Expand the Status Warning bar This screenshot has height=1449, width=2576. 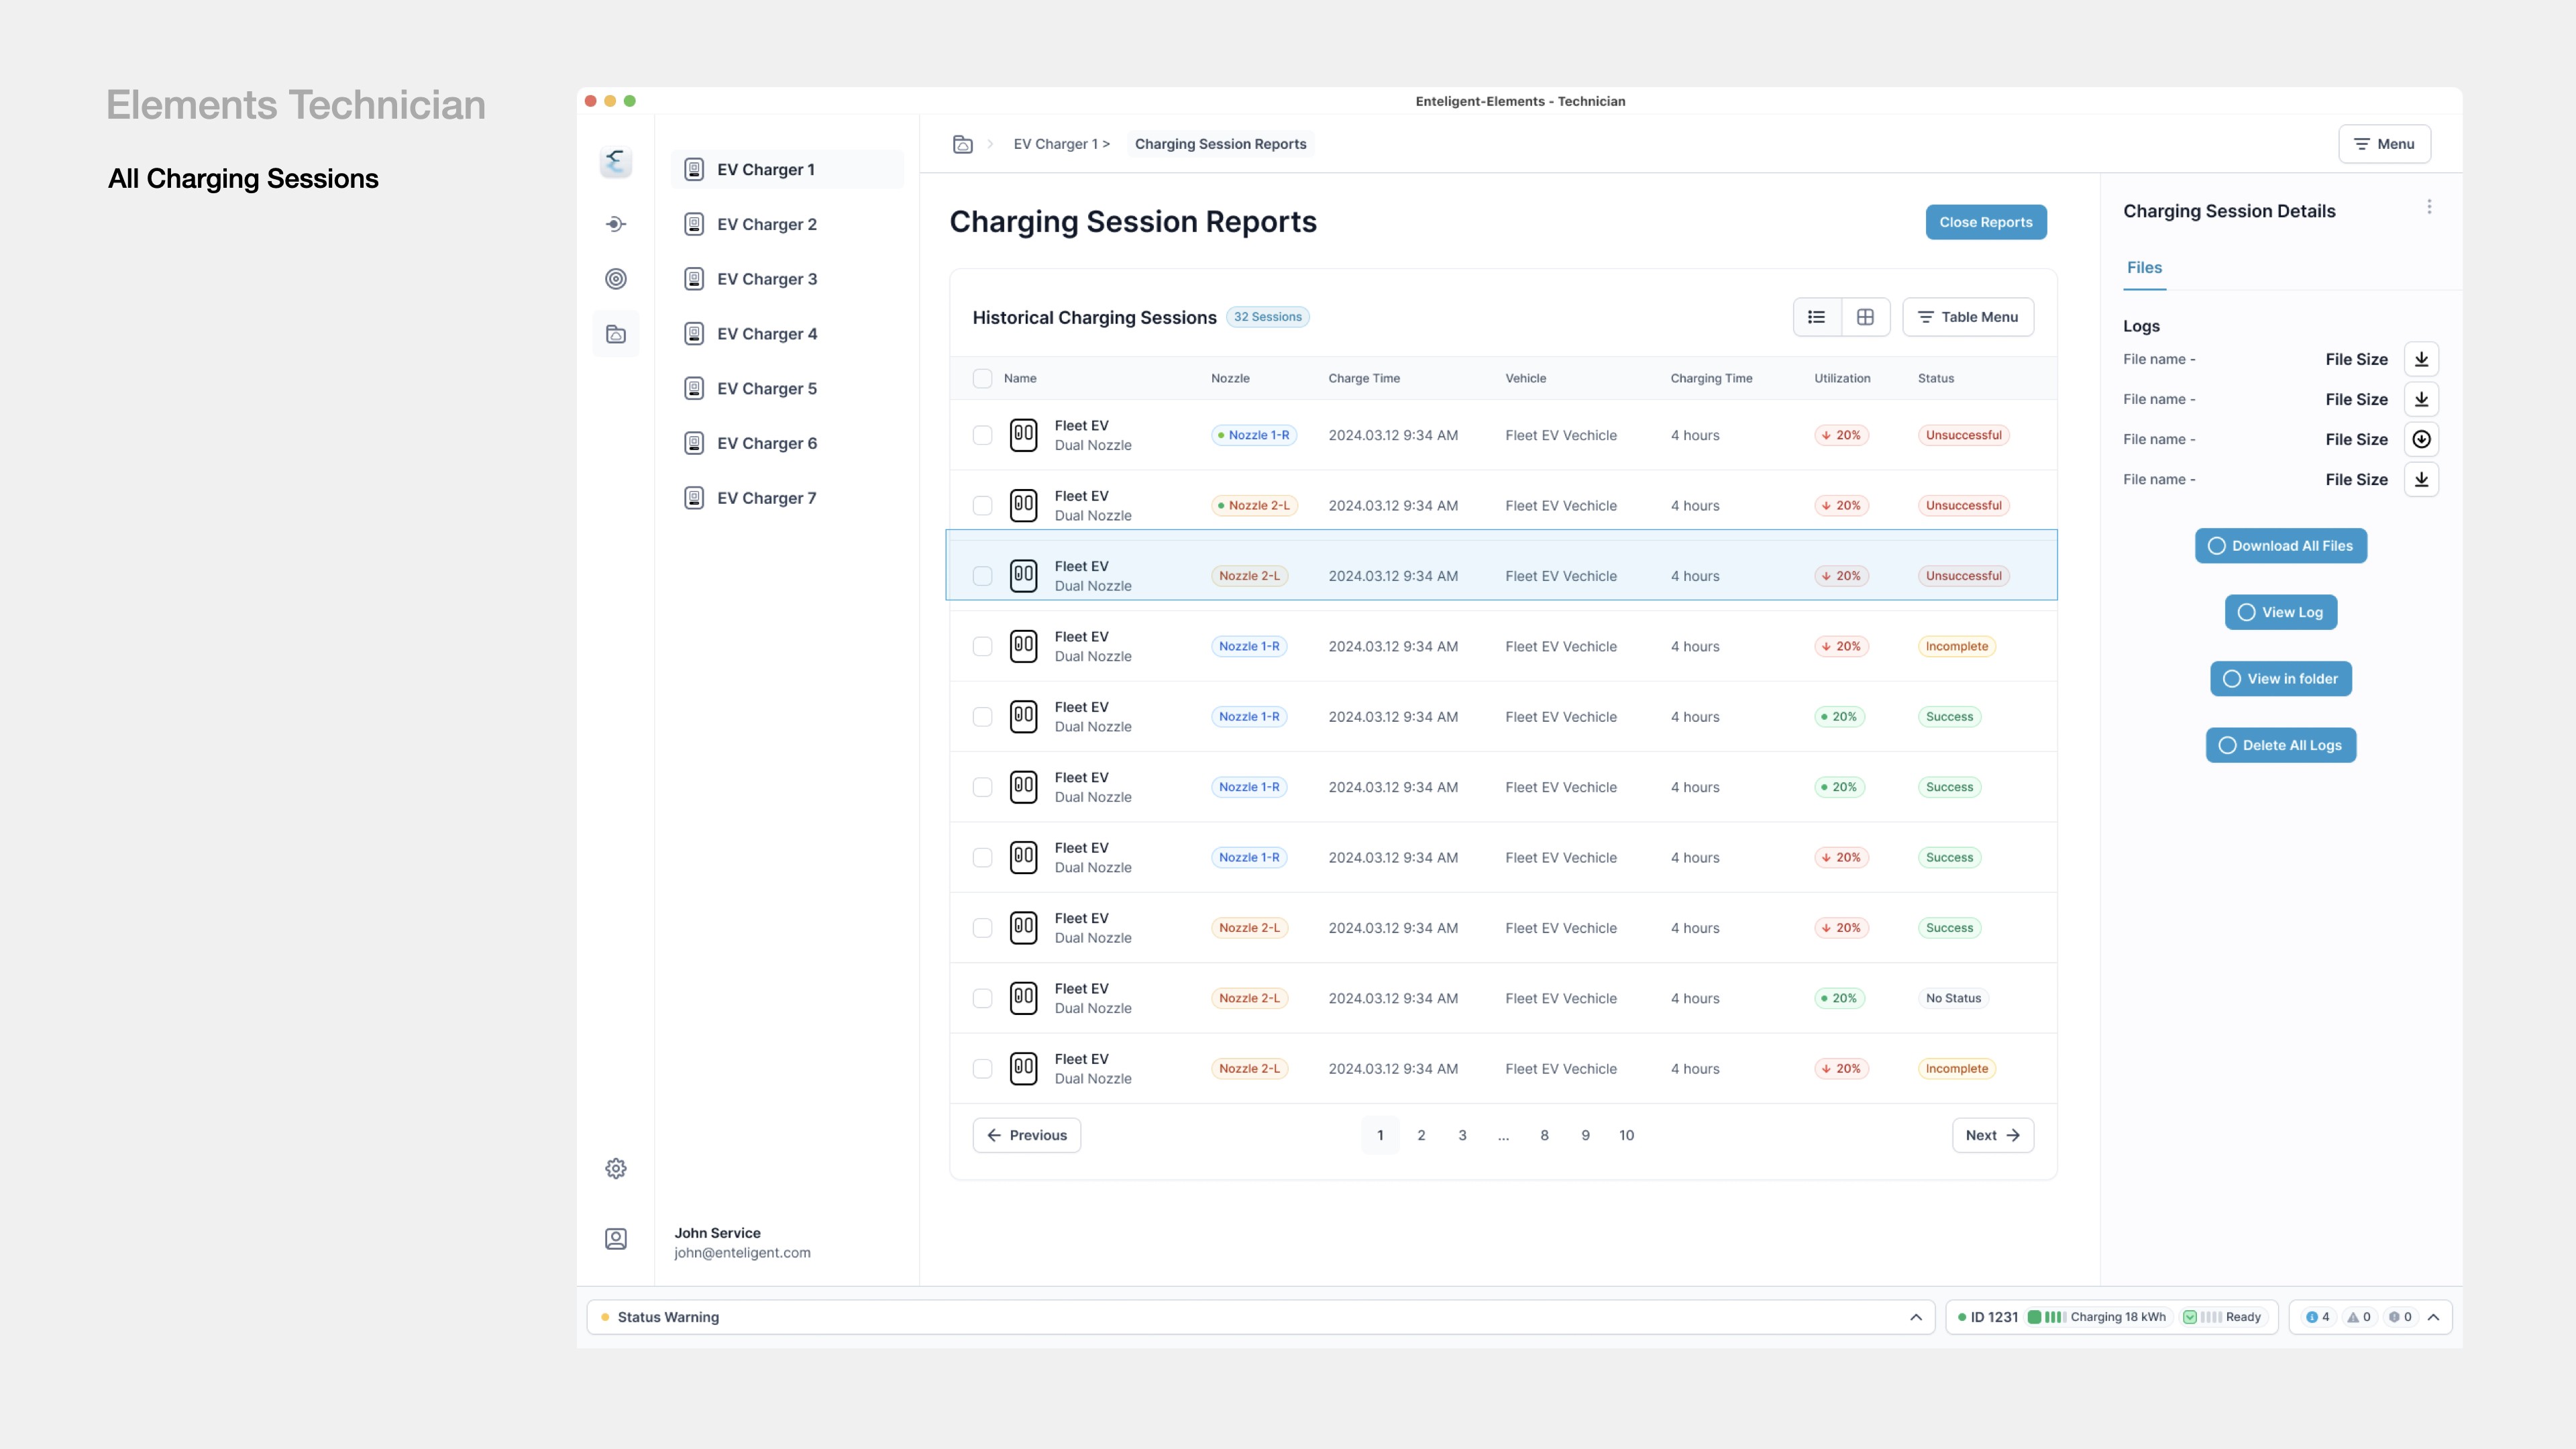[x=1915, y=1317]
